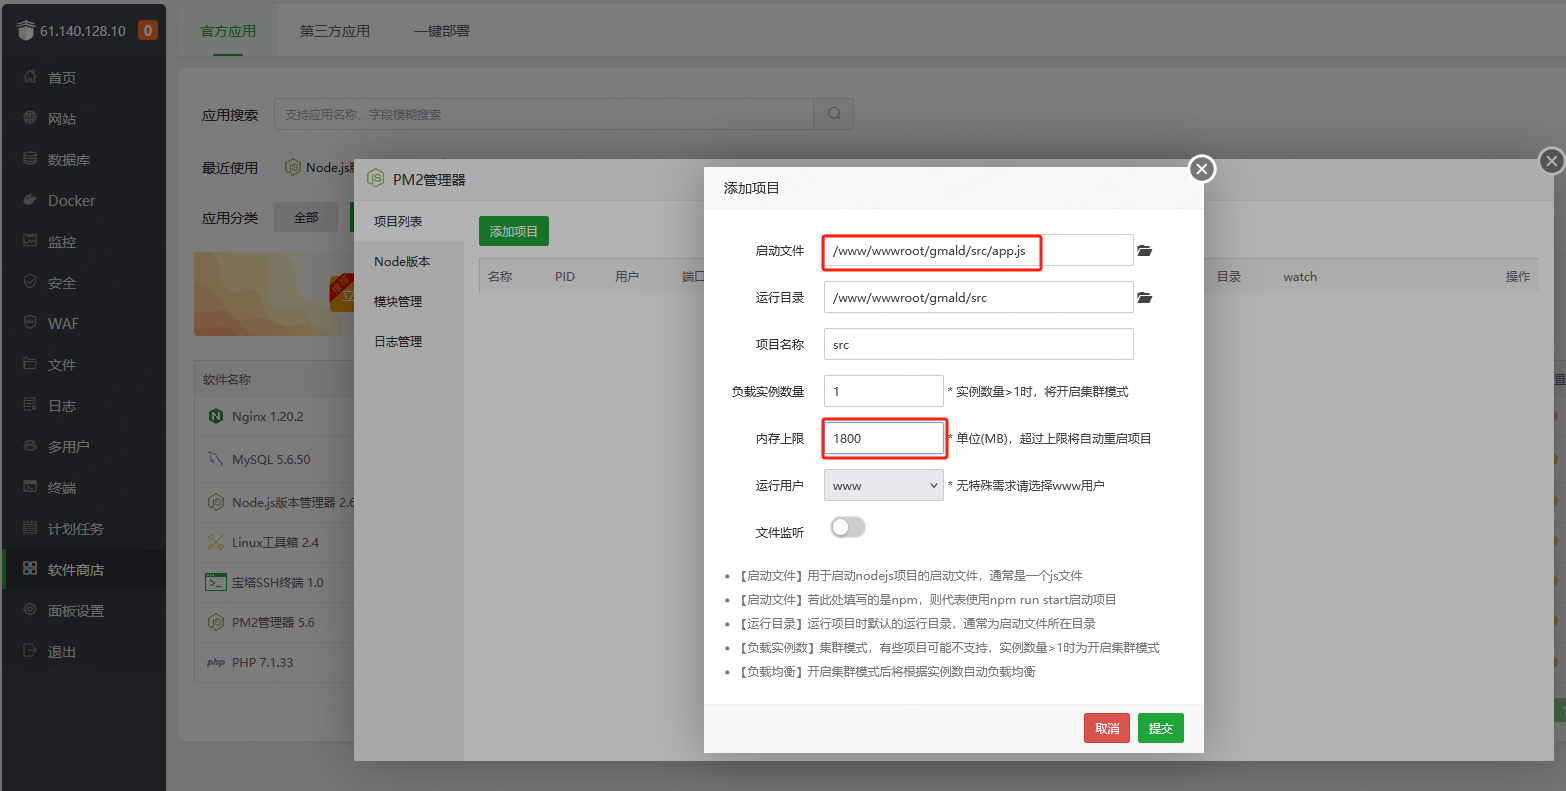Toggle the 文件监听 file watch switch

tap(847, 527)
